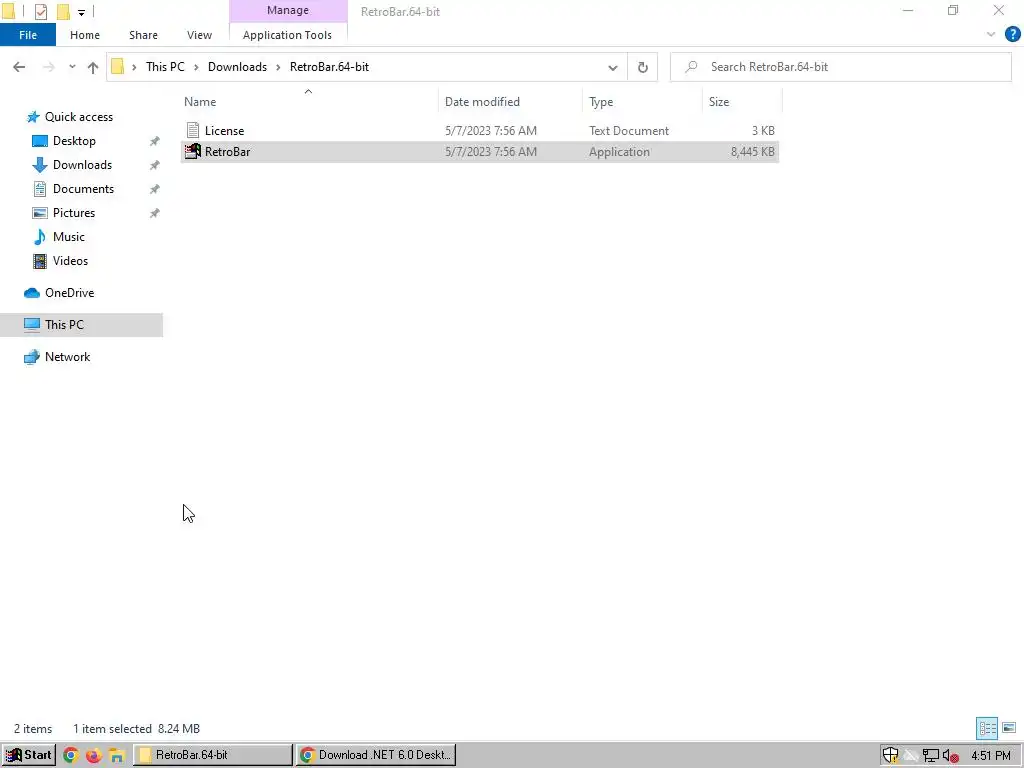
Task: Open Videos in the navigation pane
Action: [x=70, y=261]
